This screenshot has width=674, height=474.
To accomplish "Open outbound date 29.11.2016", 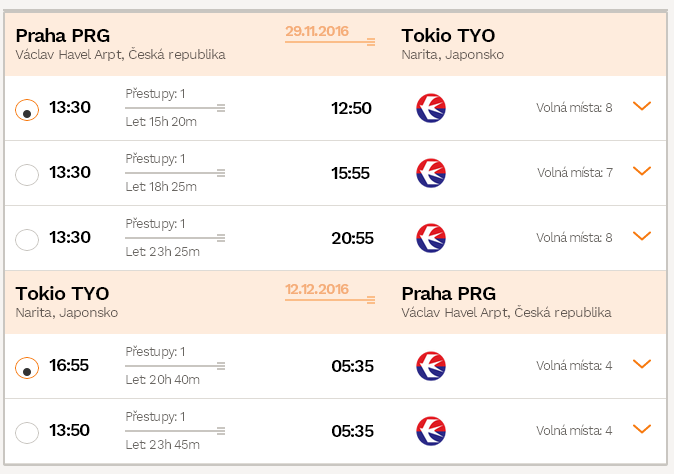I will point(317,31).
